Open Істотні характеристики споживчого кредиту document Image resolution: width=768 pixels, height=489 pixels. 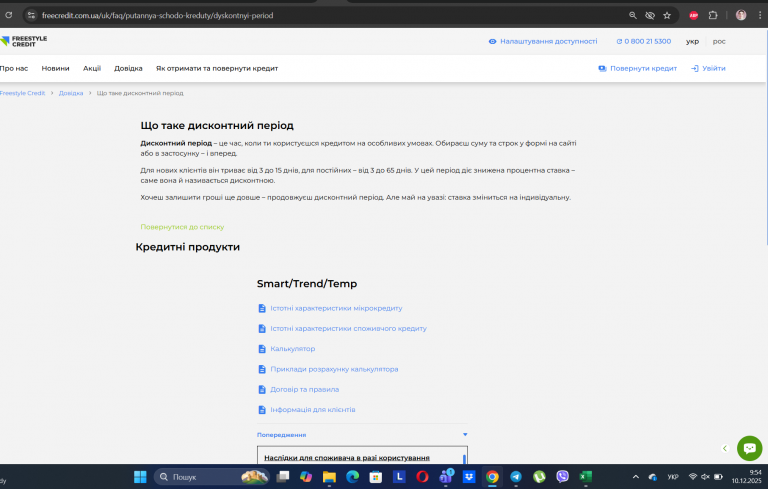click(x=348, y=328)
